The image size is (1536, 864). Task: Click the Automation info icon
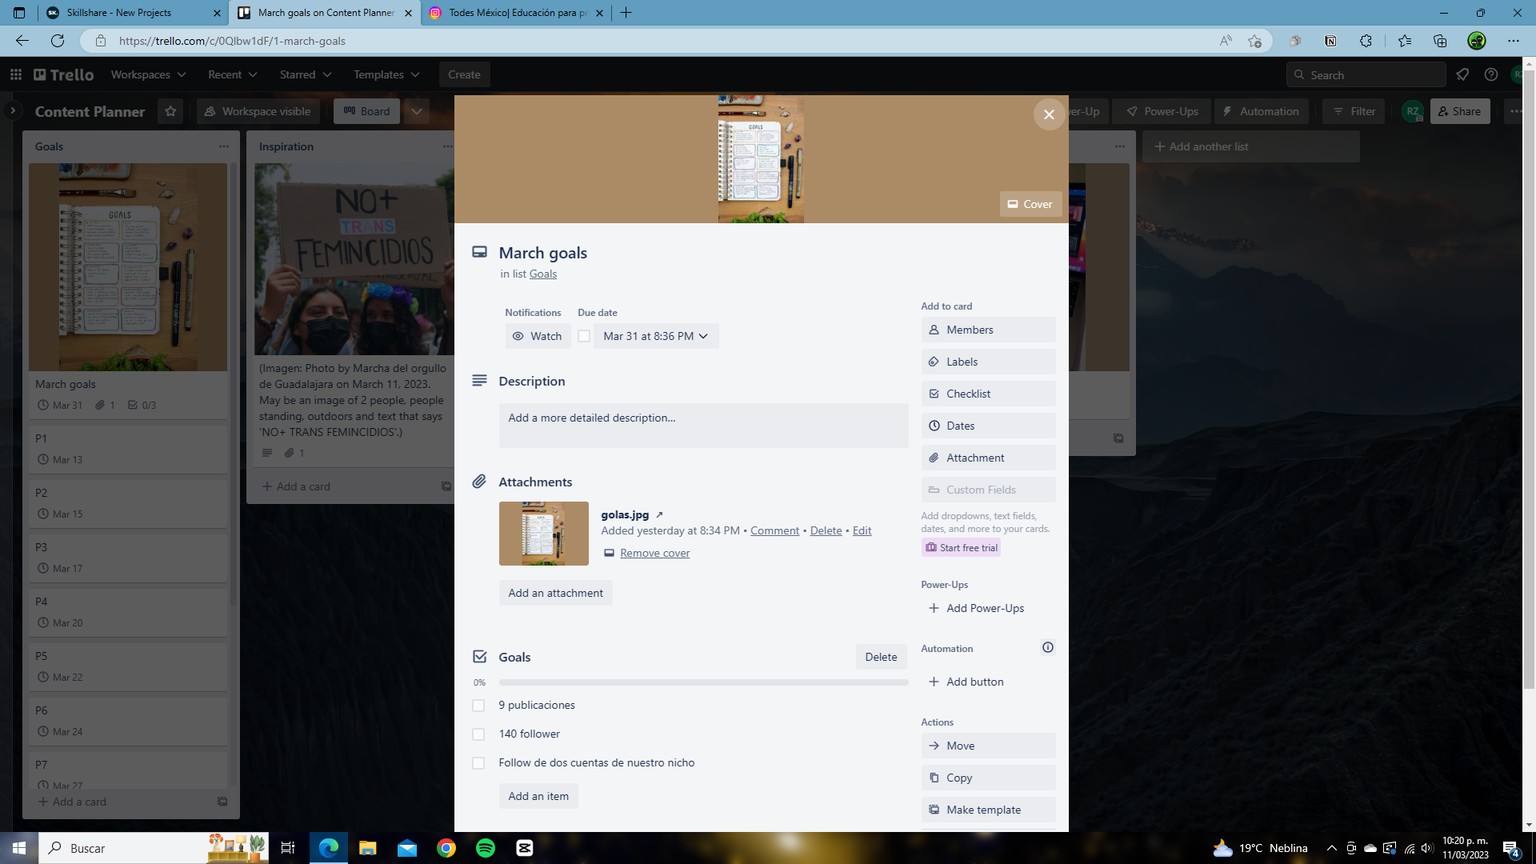1048,648
